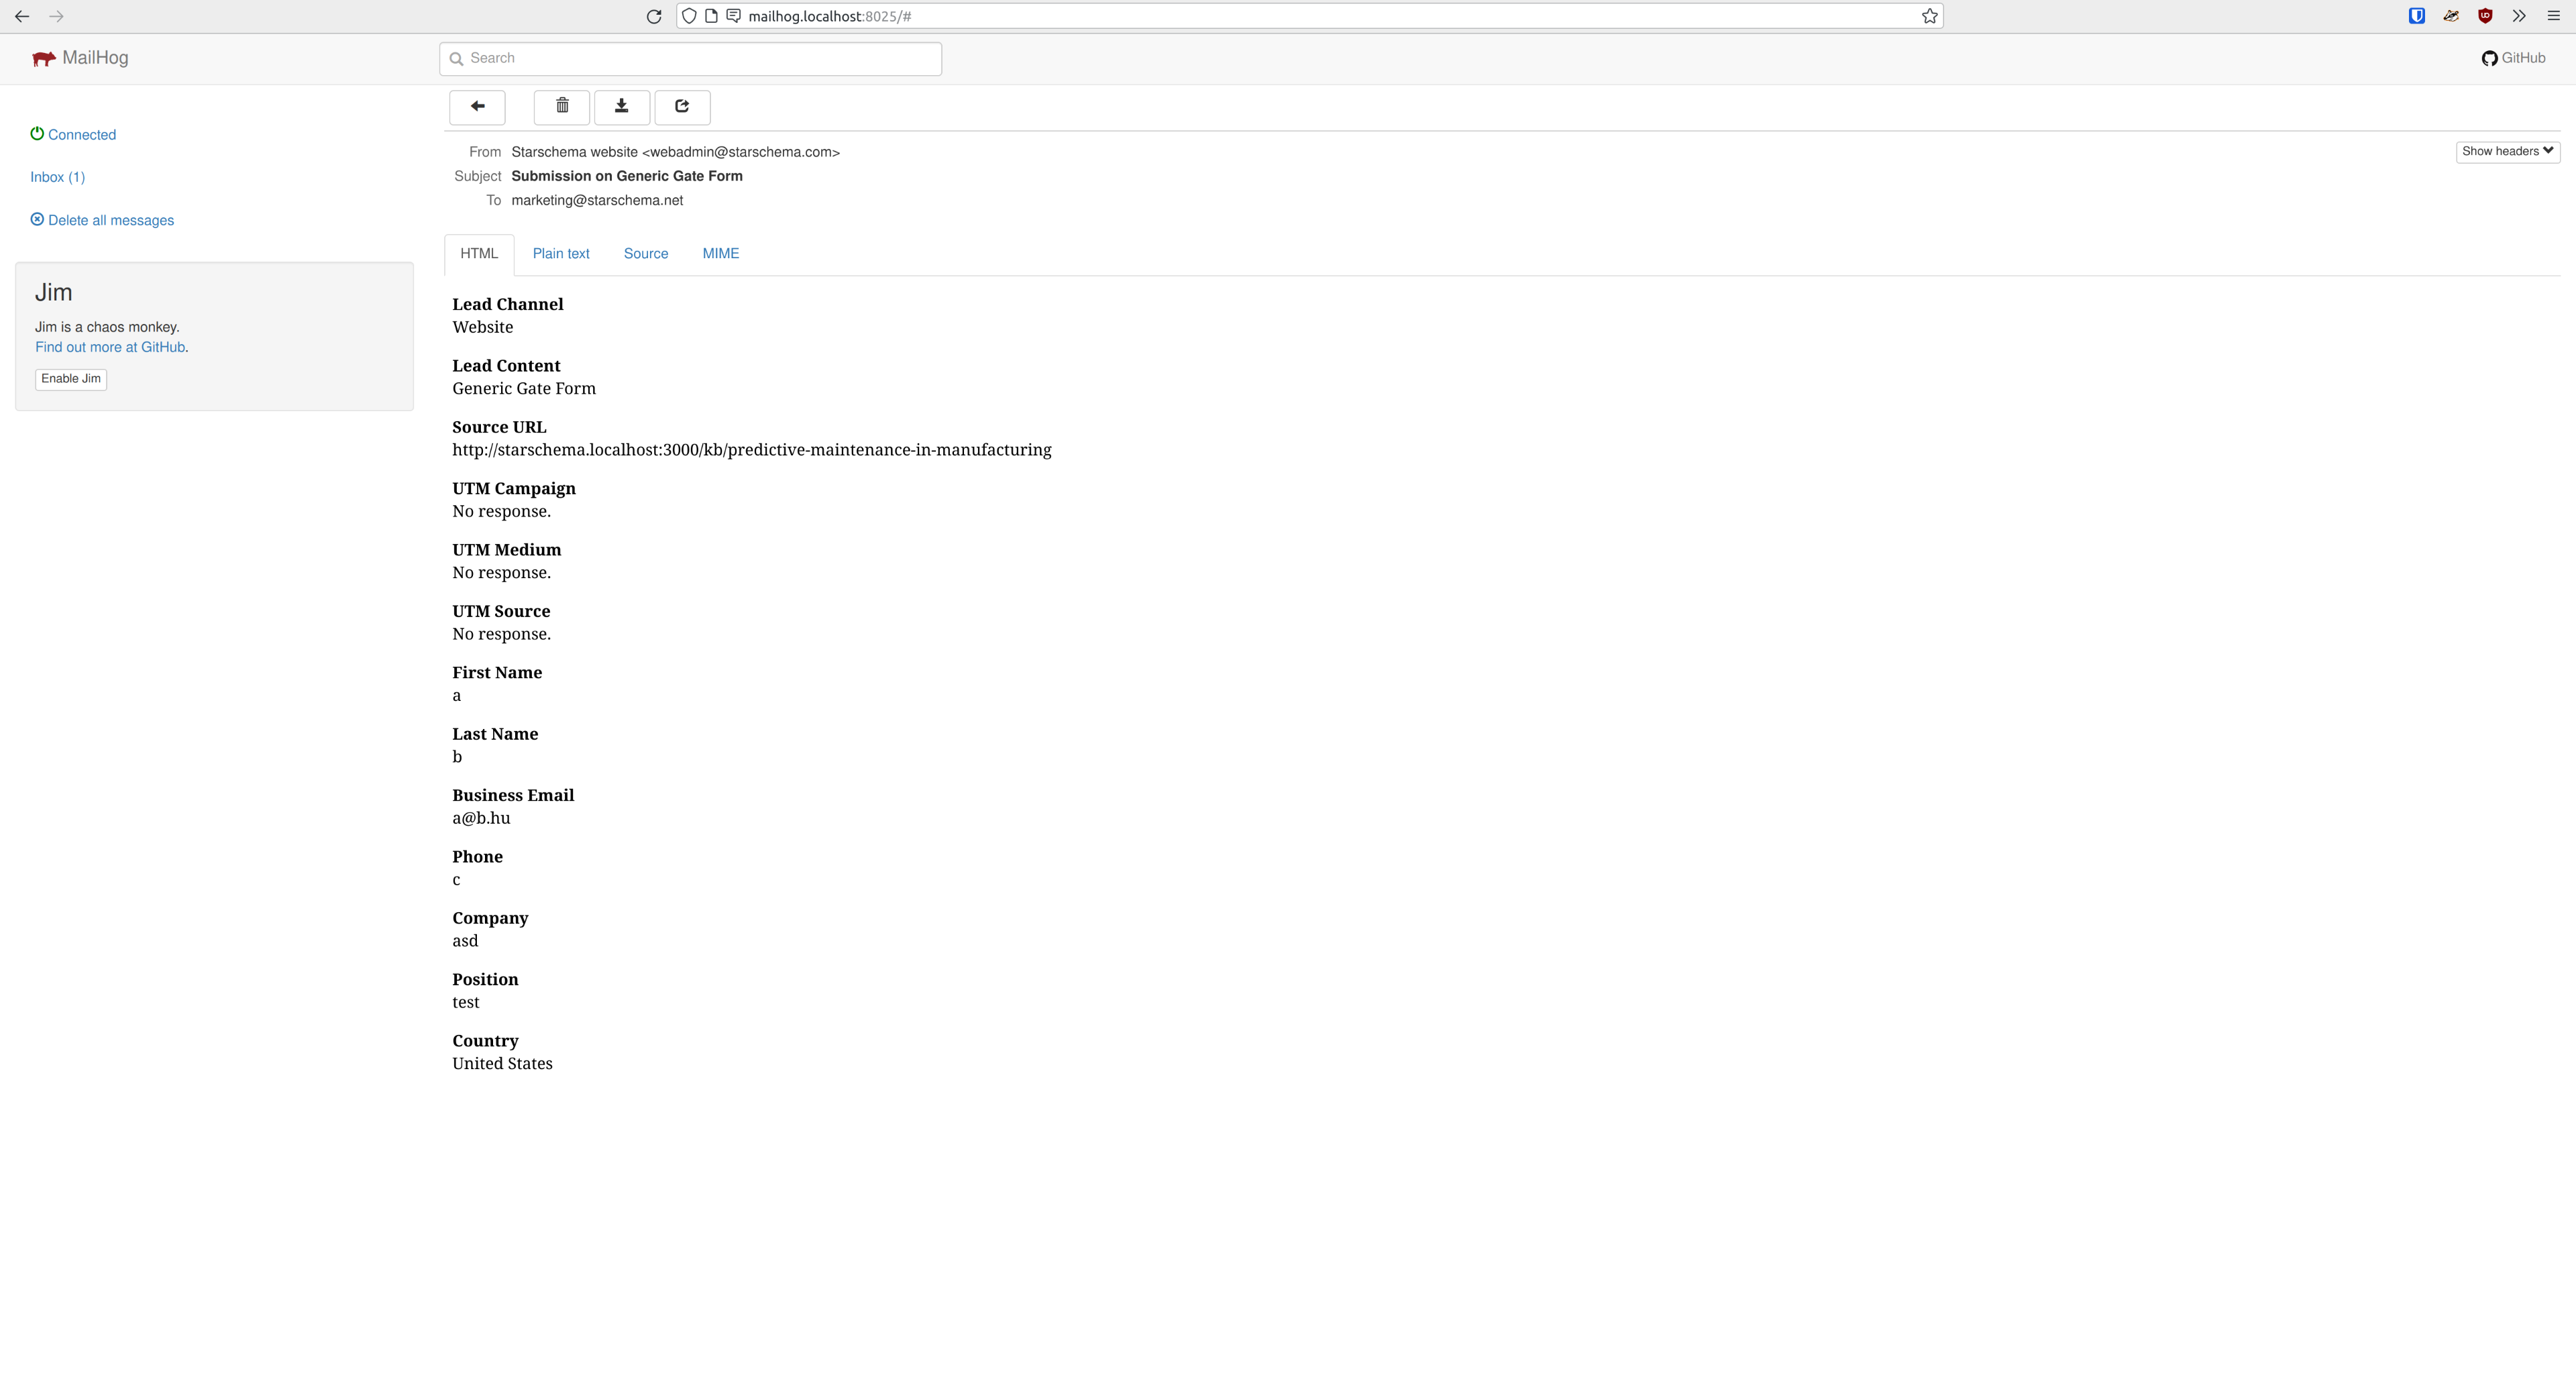Click the Connected power status icon

37,133
